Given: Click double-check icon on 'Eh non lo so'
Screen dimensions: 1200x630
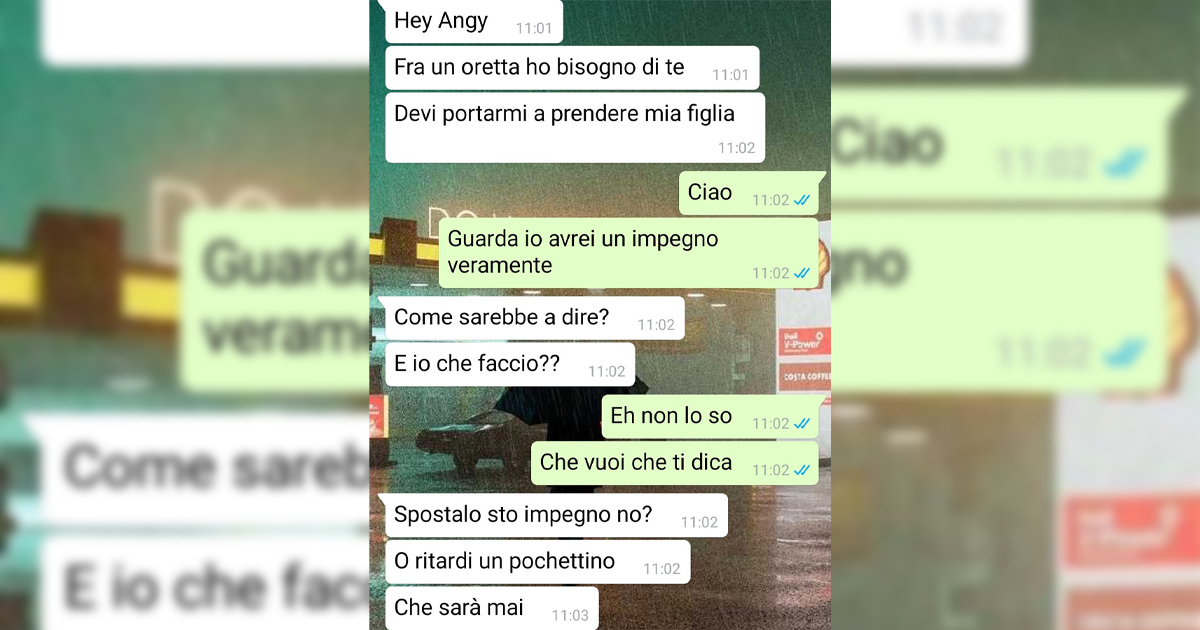Looking at the screenshot, I should coord(802,424).
